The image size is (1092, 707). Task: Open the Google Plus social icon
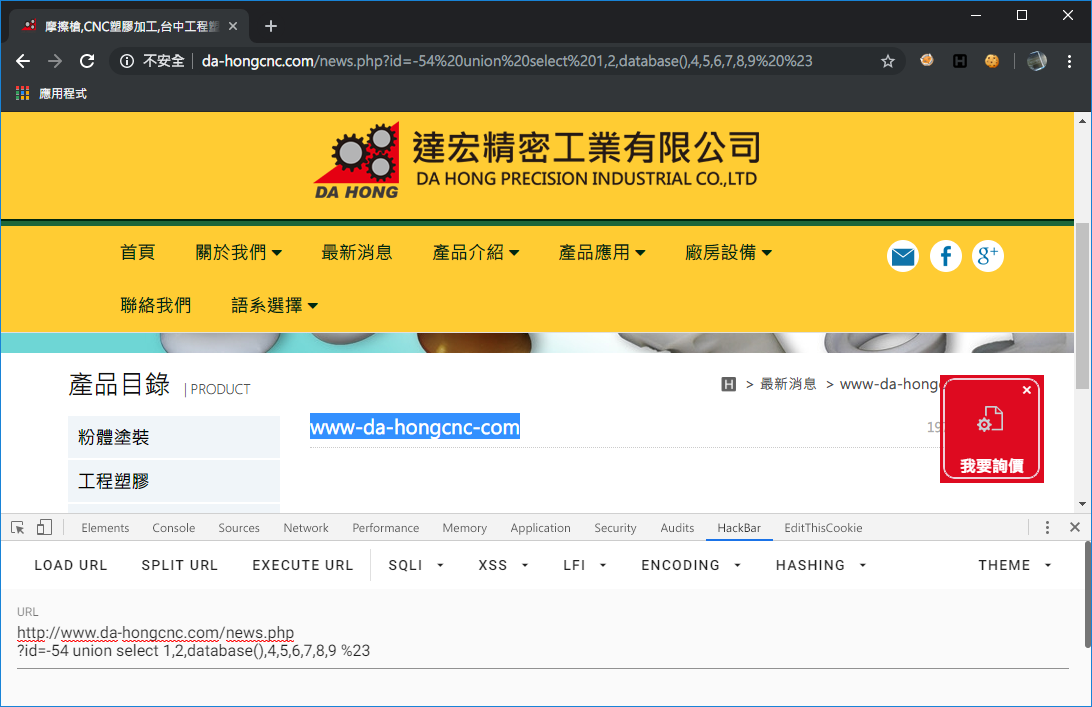(x=988, y=256)
